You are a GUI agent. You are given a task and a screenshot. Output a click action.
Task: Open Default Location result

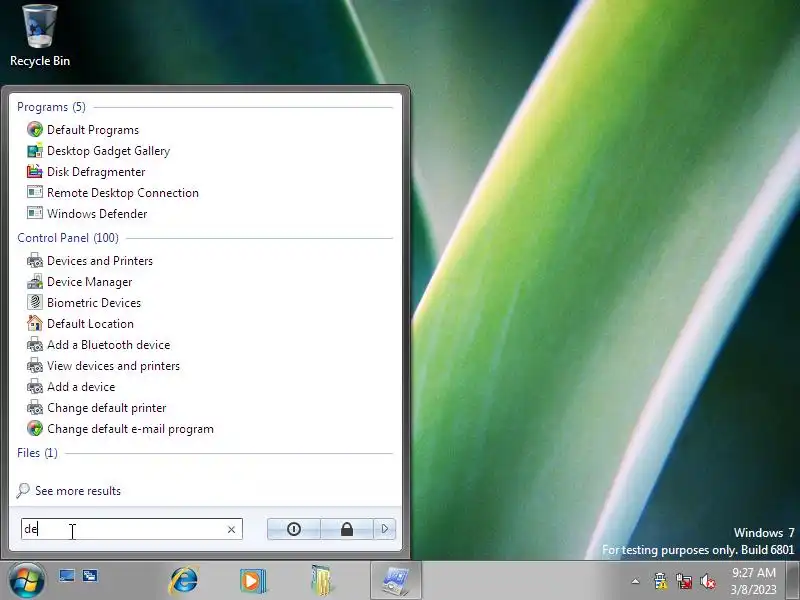pyautogui.click(x=90, y=323)
